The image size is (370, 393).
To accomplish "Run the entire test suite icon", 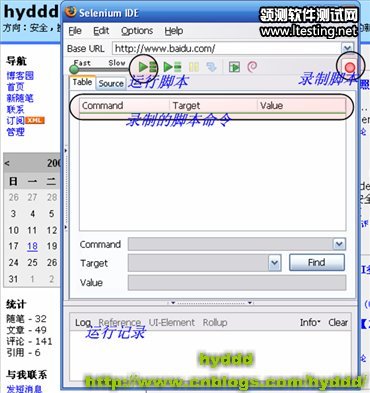I will coord(147,67).
